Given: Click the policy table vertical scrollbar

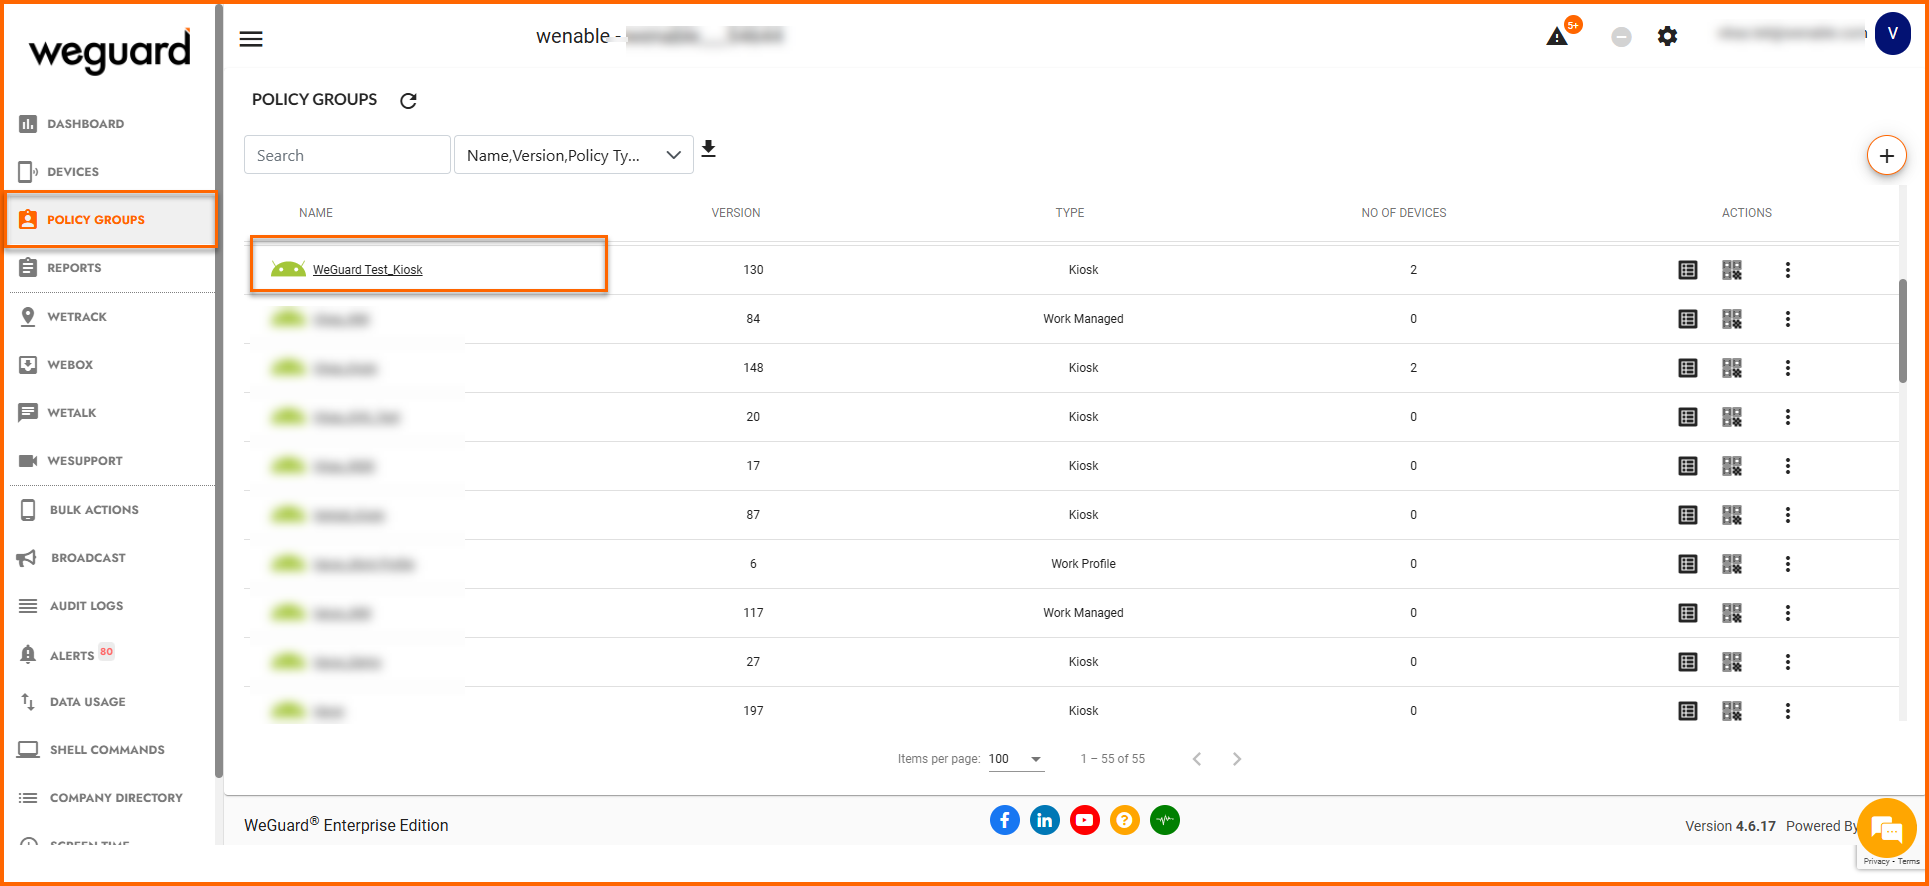Looking at the screenshot, I should [1903, 330].
